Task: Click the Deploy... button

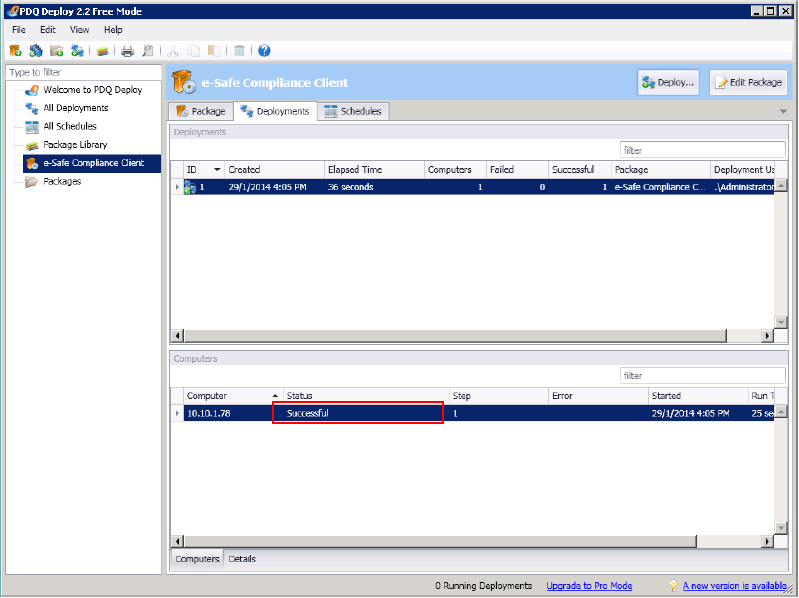Action: (668, 83)
